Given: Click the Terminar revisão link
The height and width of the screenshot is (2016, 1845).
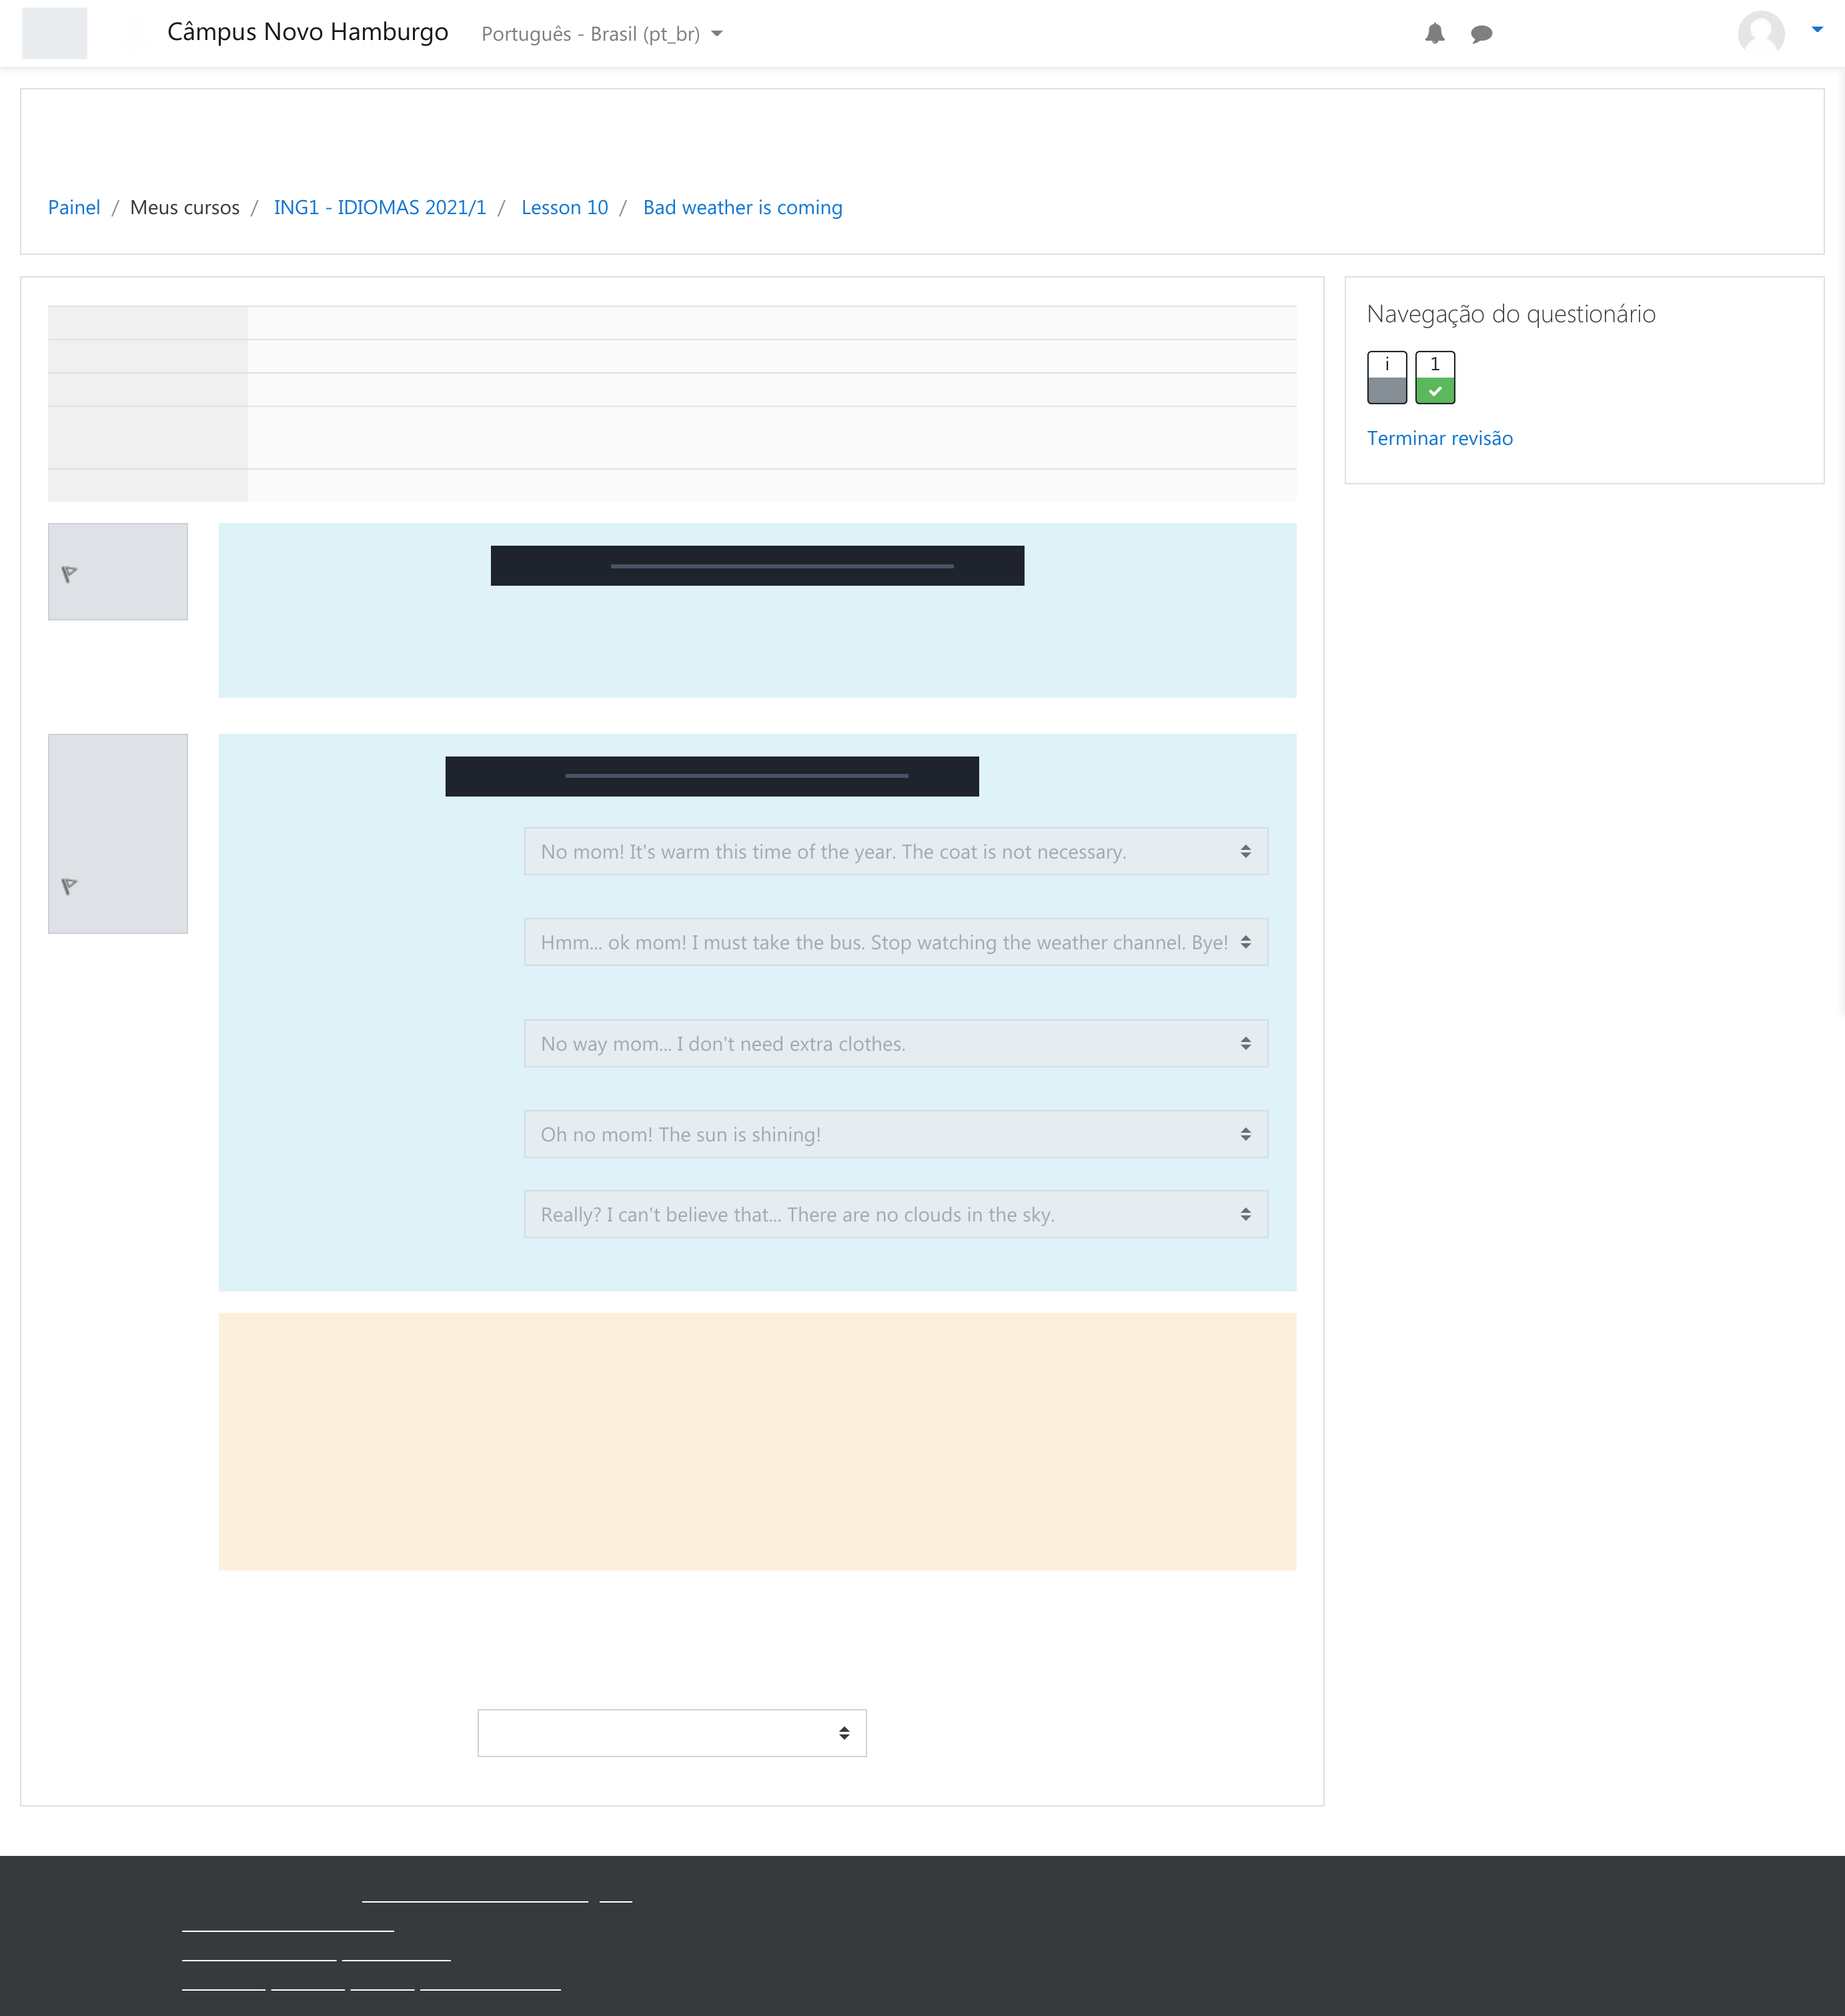Looking at the screenshot, I should coord(1439,437).
